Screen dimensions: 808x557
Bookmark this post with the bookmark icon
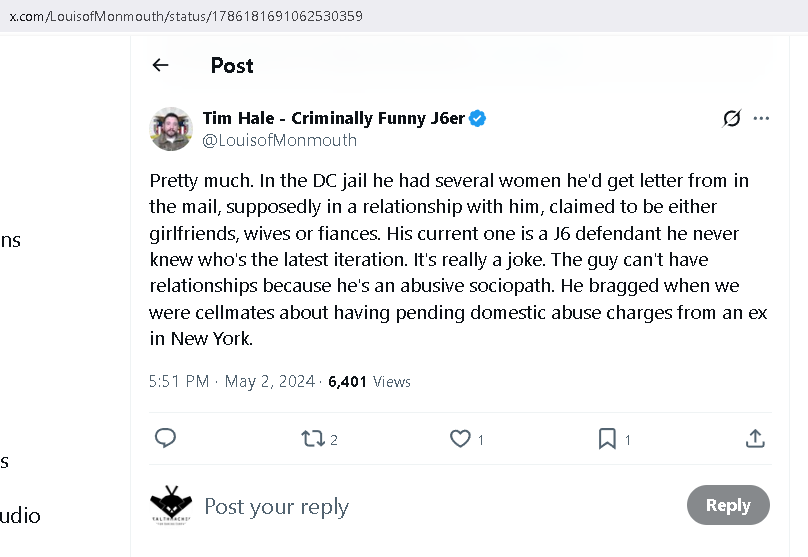pyautogui.click(x=607, y=438)
